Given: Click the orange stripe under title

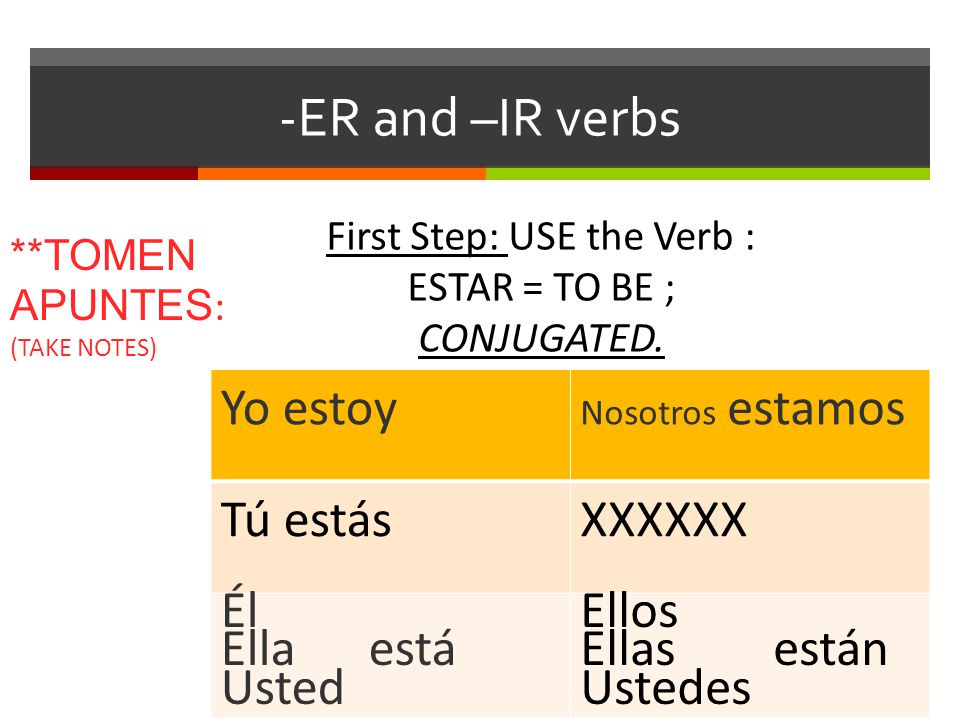Looking at the screenshot, I should pyautogui.click(x=342, y=174).
